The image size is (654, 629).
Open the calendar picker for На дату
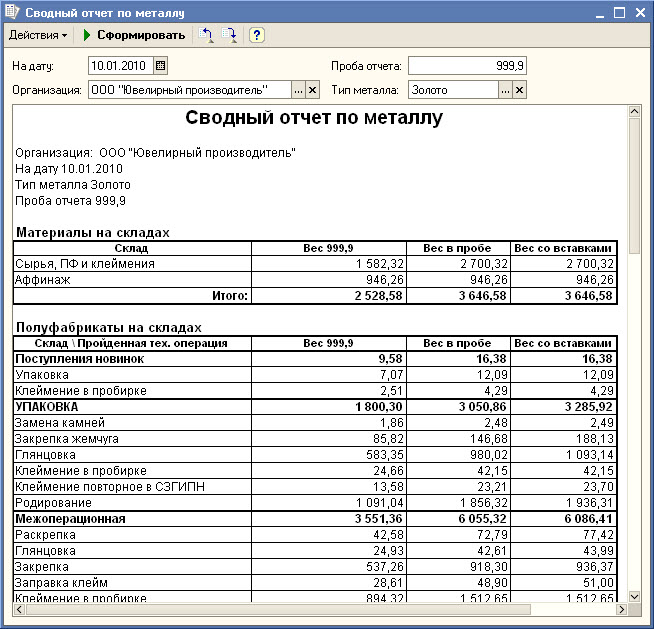160,66
